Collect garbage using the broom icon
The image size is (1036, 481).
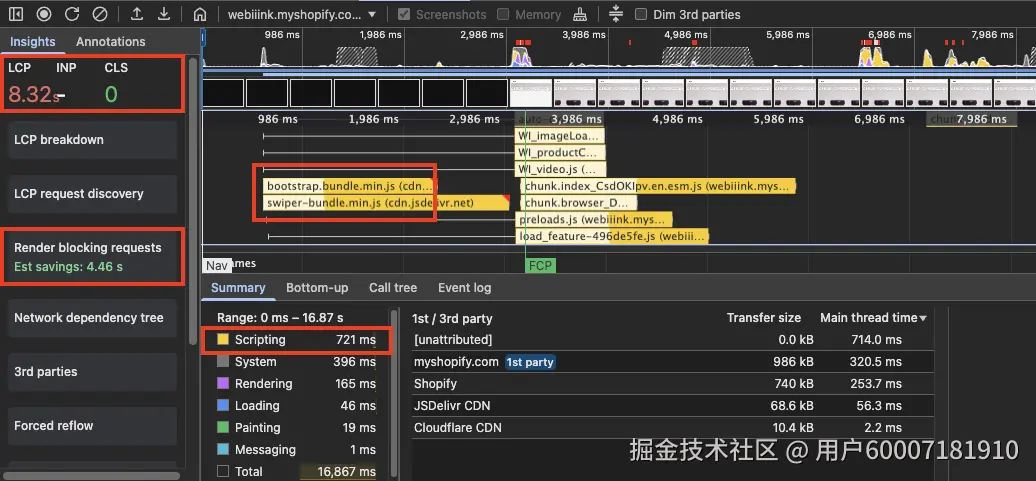579,14
